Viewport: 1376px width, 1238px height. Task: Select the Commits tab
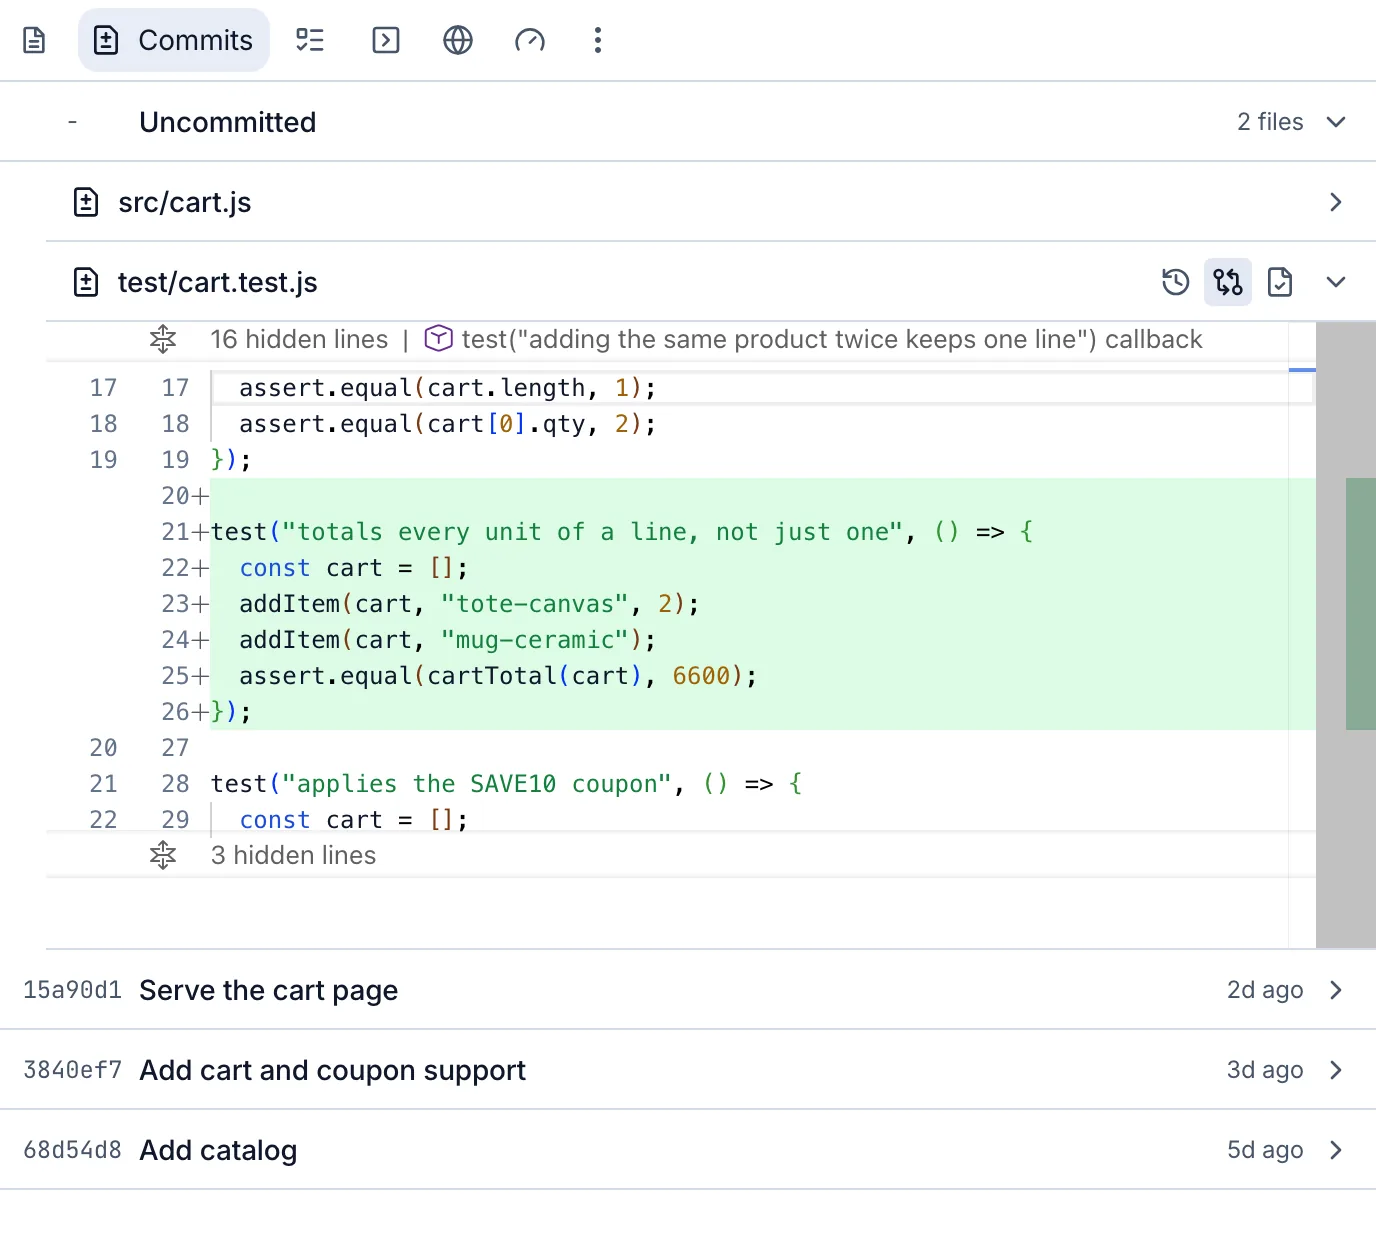(174, 40)
